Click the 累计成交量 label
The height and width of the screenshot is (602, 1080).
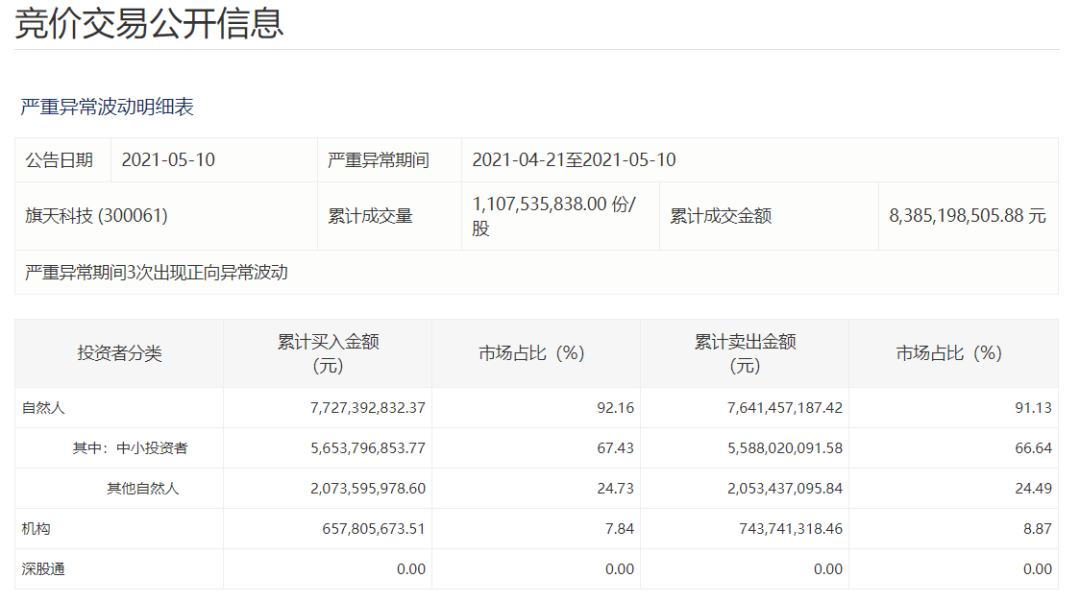[370, 216]
